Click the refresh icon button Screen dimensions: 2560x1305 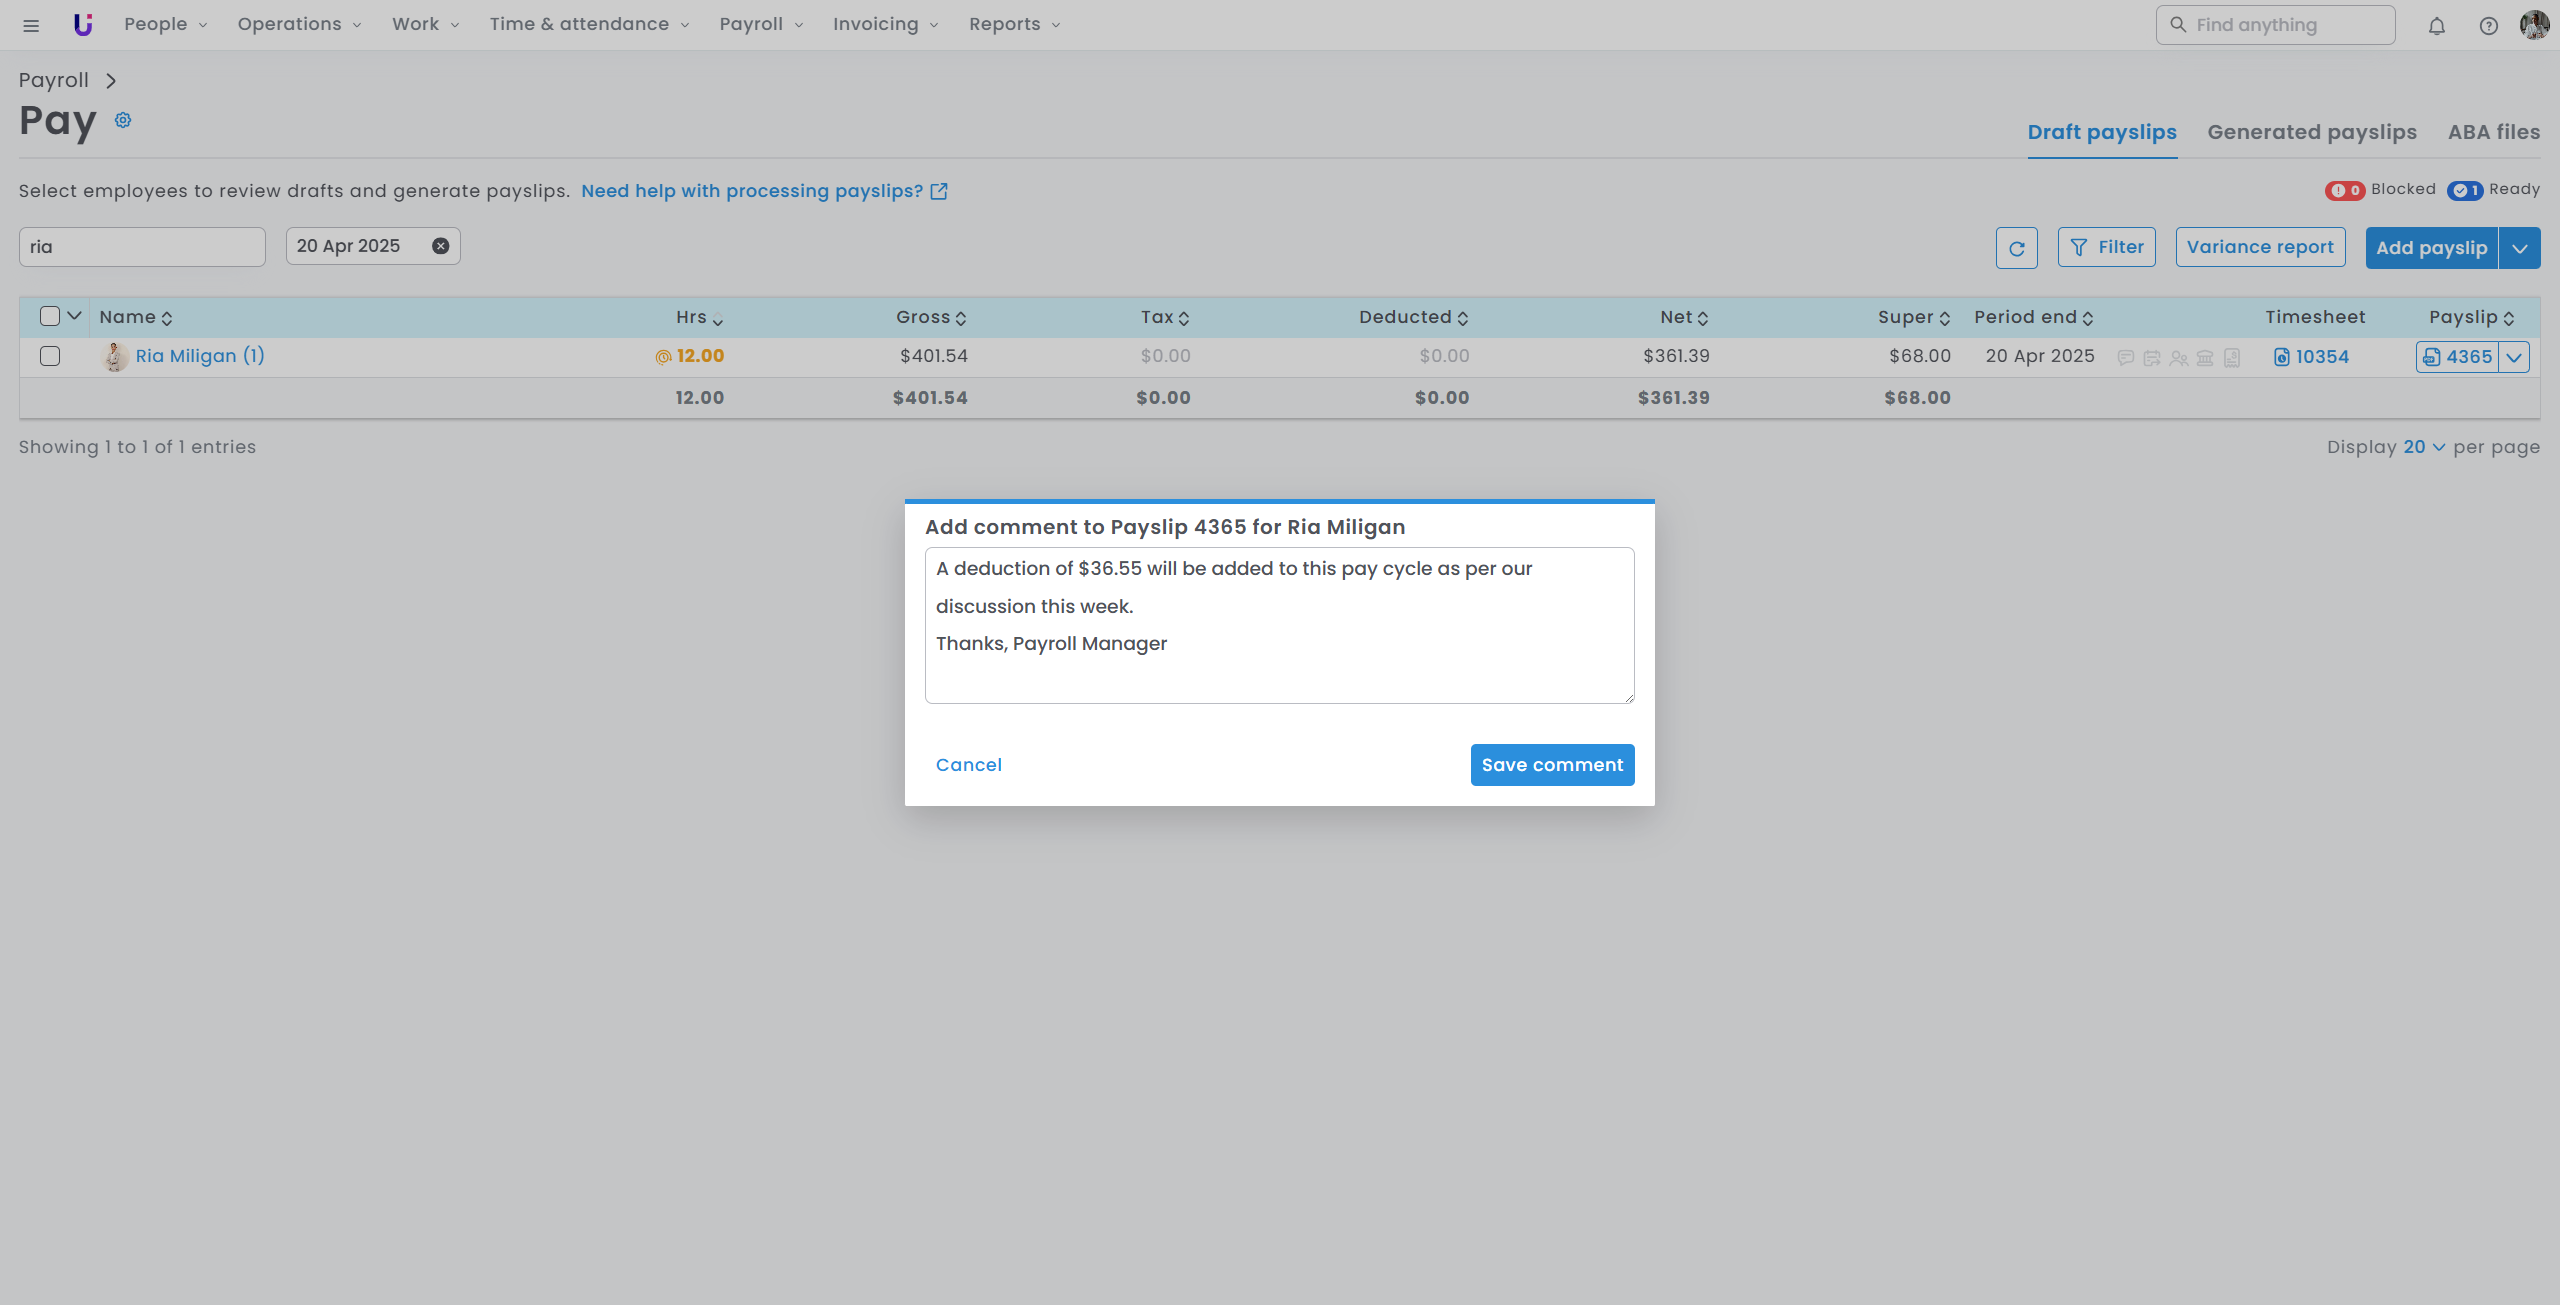(x=2016, y=248)
